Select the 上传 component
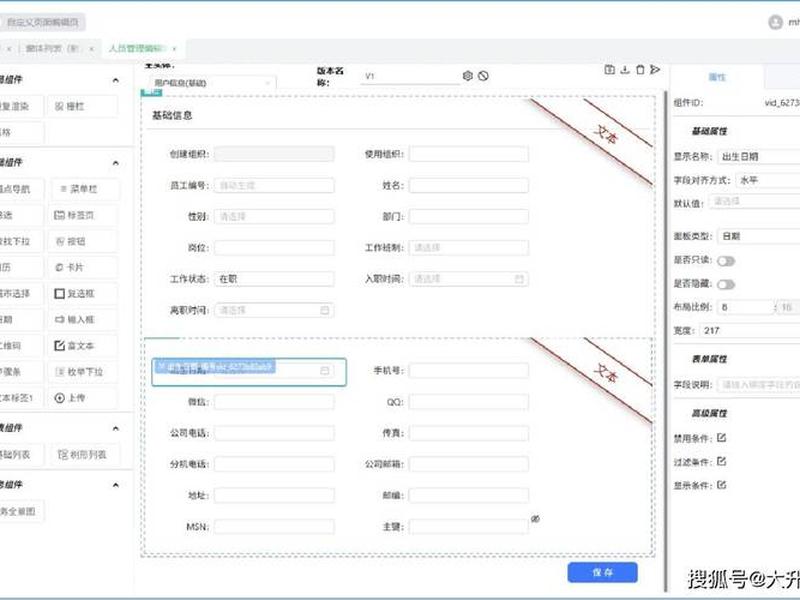The image size is (800, 600). coord(83,398)
